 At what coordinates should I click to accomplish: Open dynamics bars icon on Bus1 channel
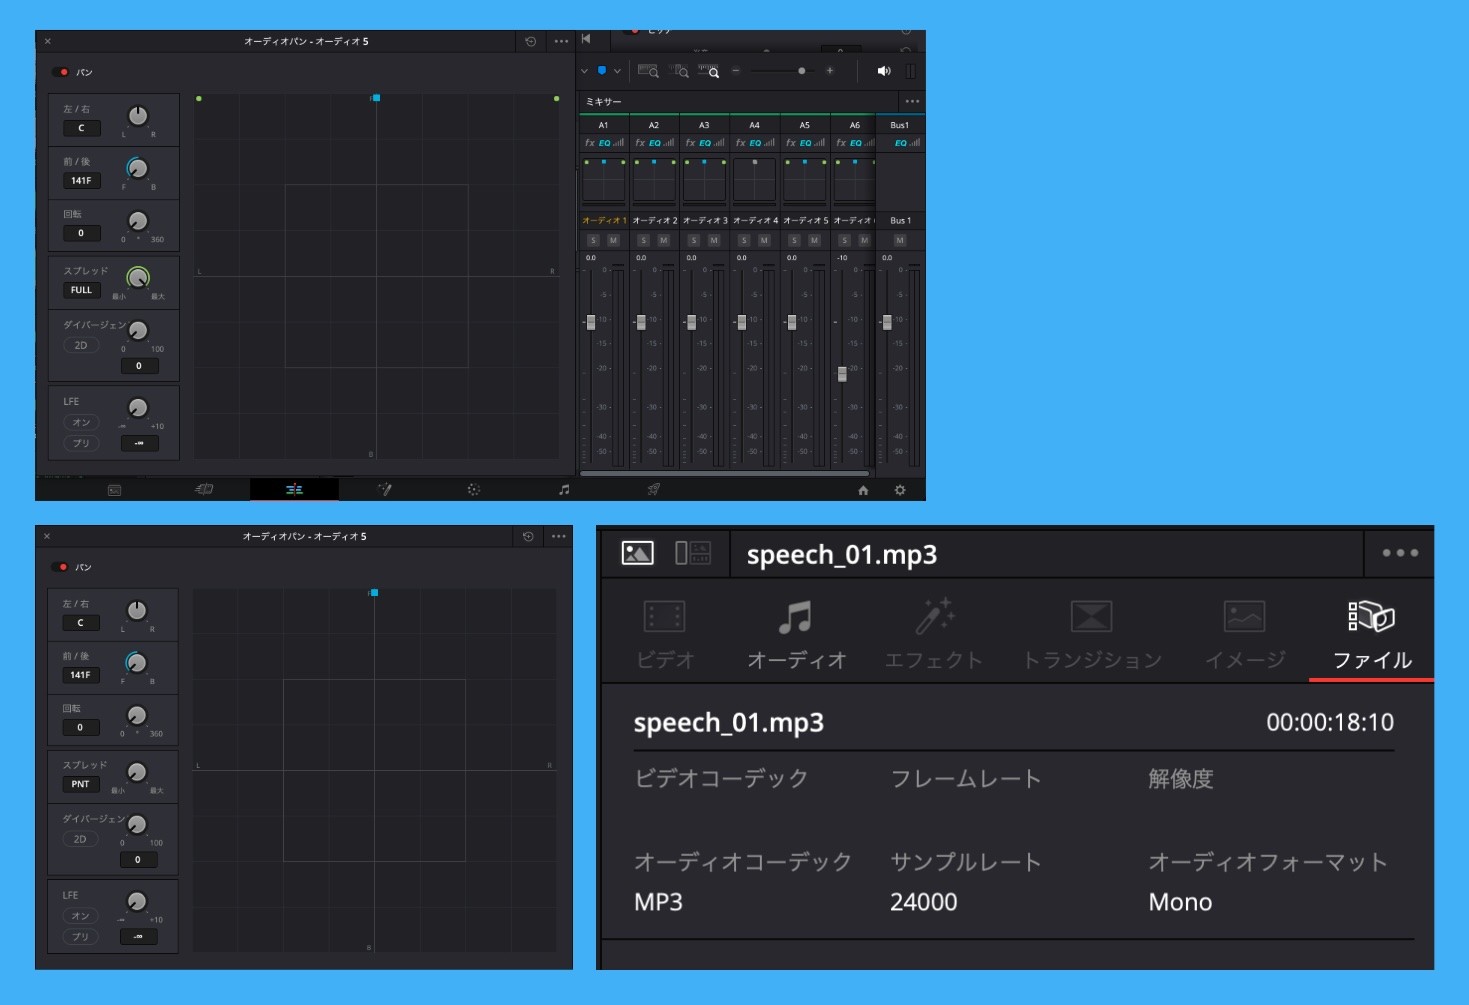click(915, 143)
